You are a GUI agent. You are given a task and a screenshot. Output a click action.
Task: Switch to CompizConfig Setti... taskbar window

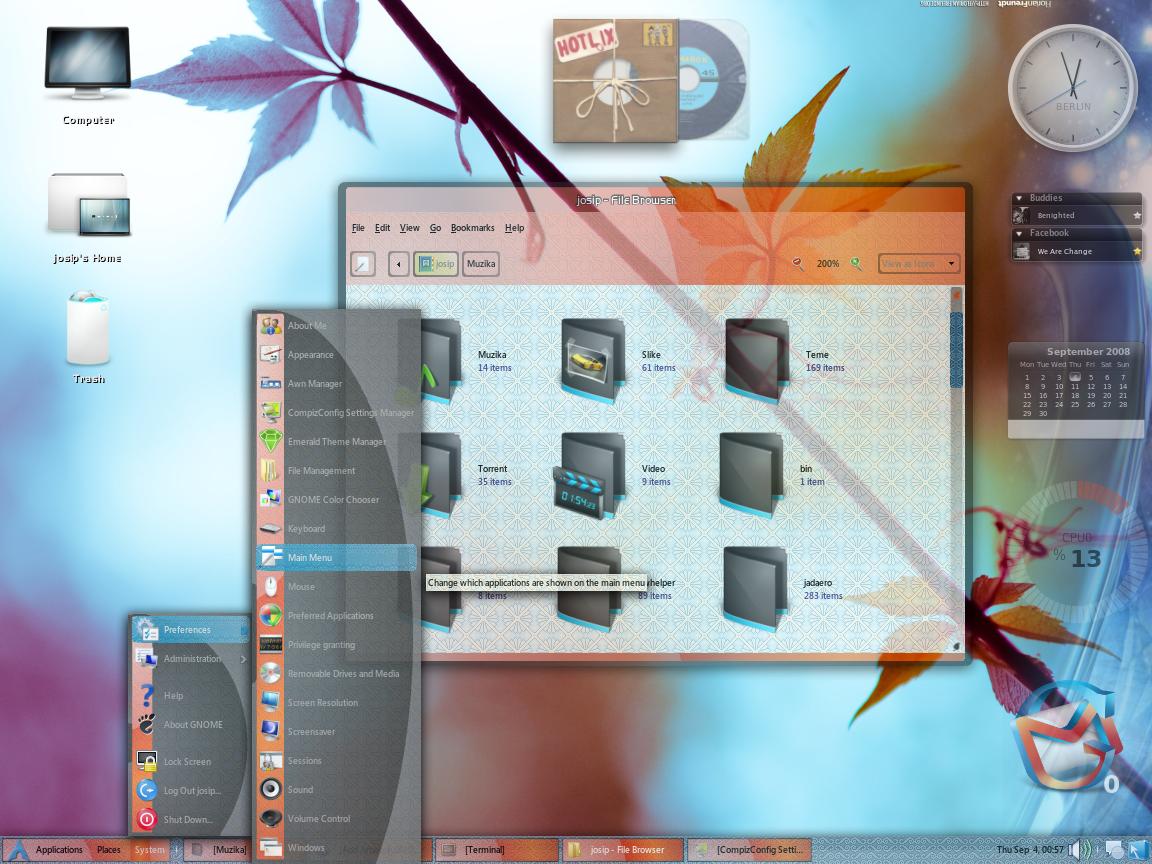click(750, 850)
